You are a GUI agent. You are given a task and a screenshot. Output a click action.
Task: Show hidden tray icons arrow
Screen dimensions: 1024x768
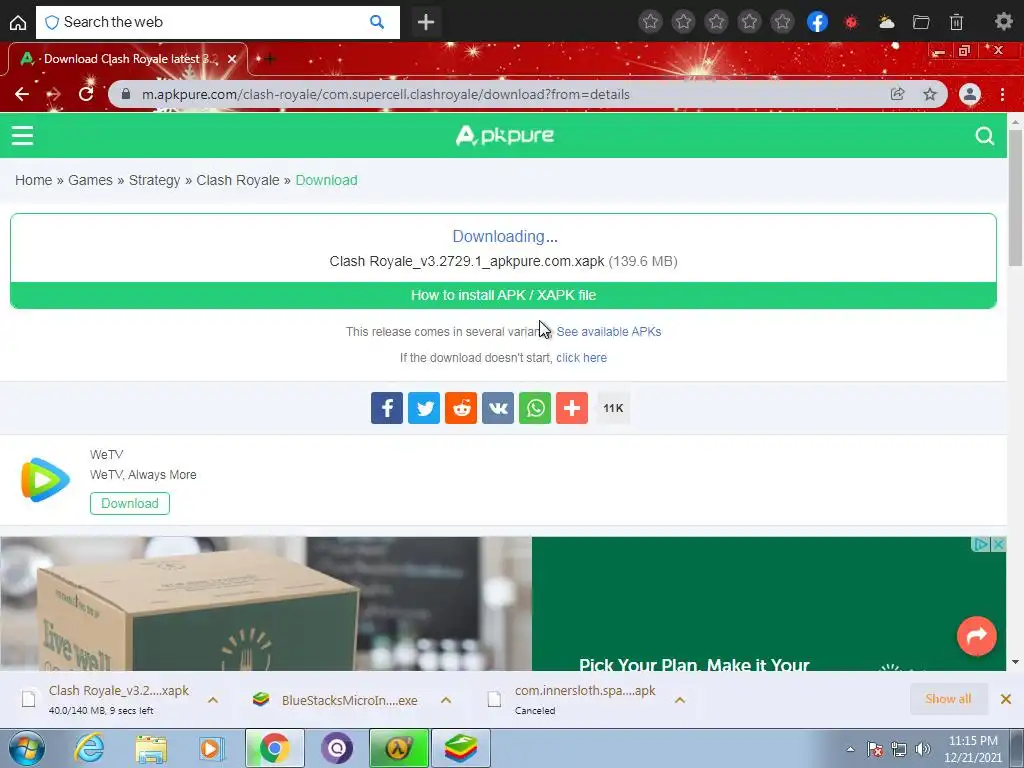pos(850,749)
